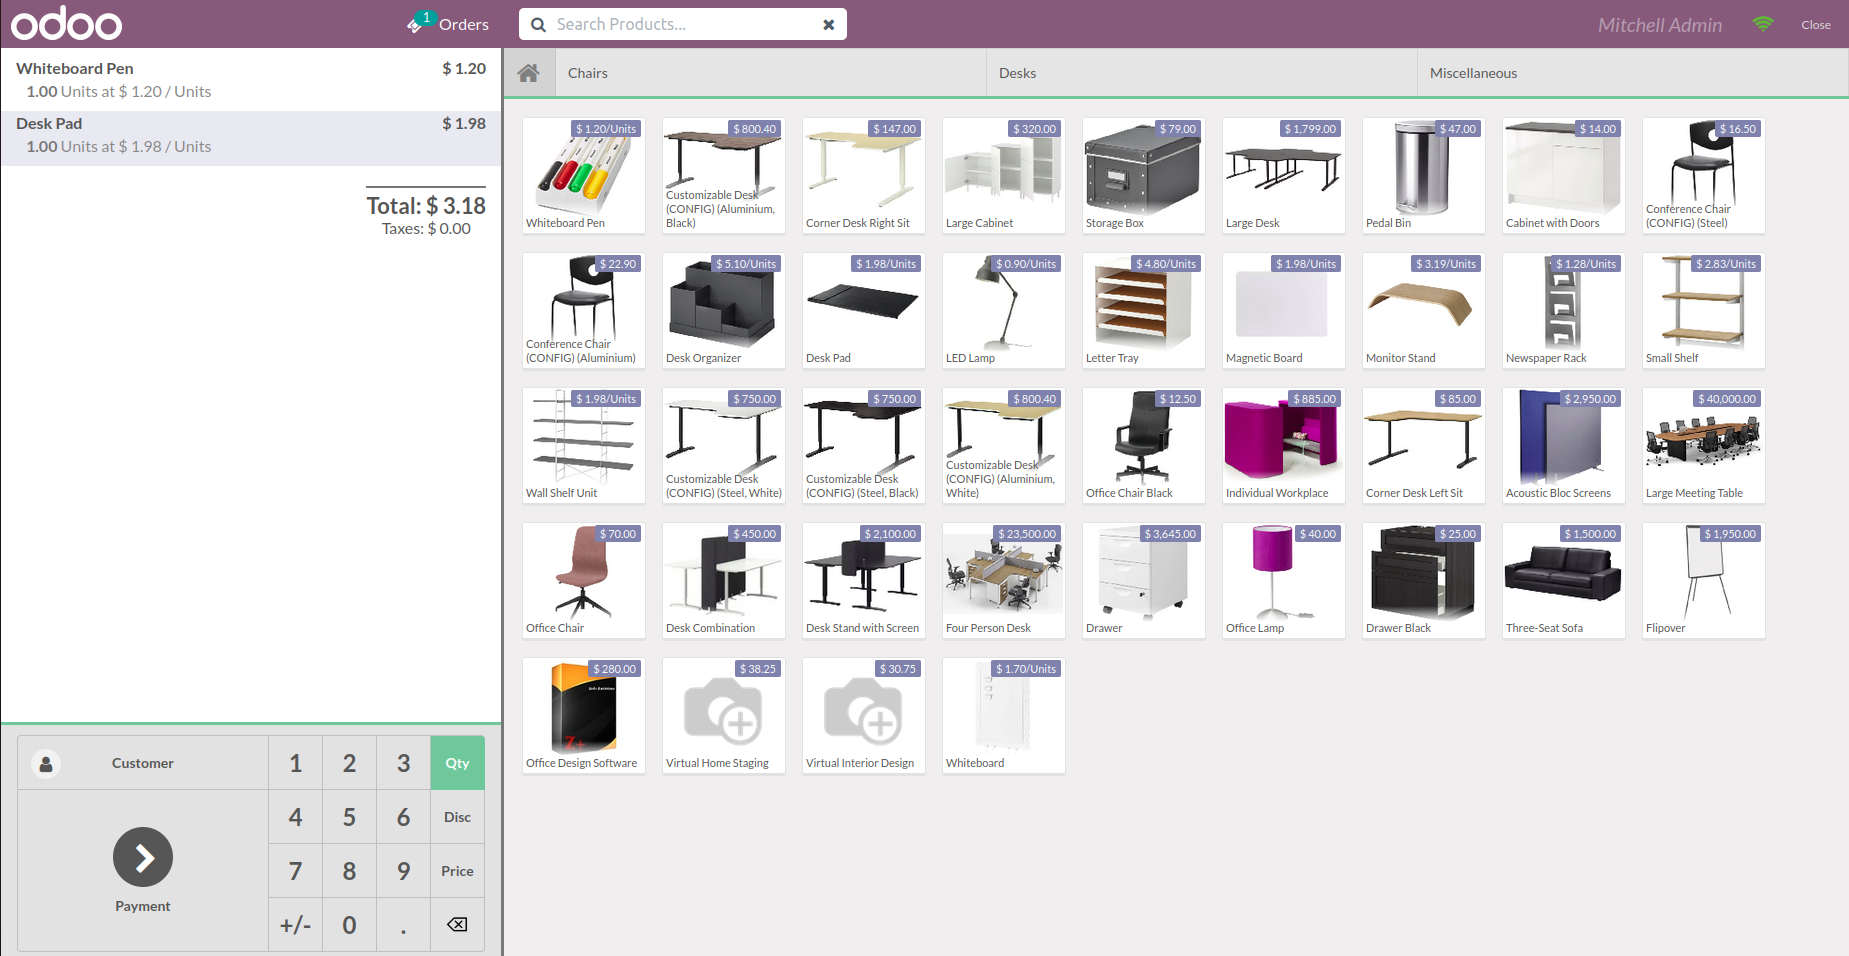This screenshot has height=956, width=1849.
Task: Switch numpad to Price mode
Action: click(x=457, y=871)
